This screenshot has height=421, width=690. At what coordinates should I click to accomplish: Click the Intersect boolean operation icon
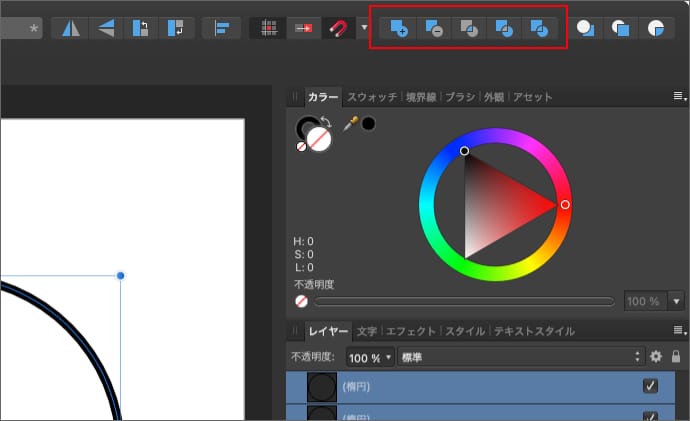coord(469,28)
